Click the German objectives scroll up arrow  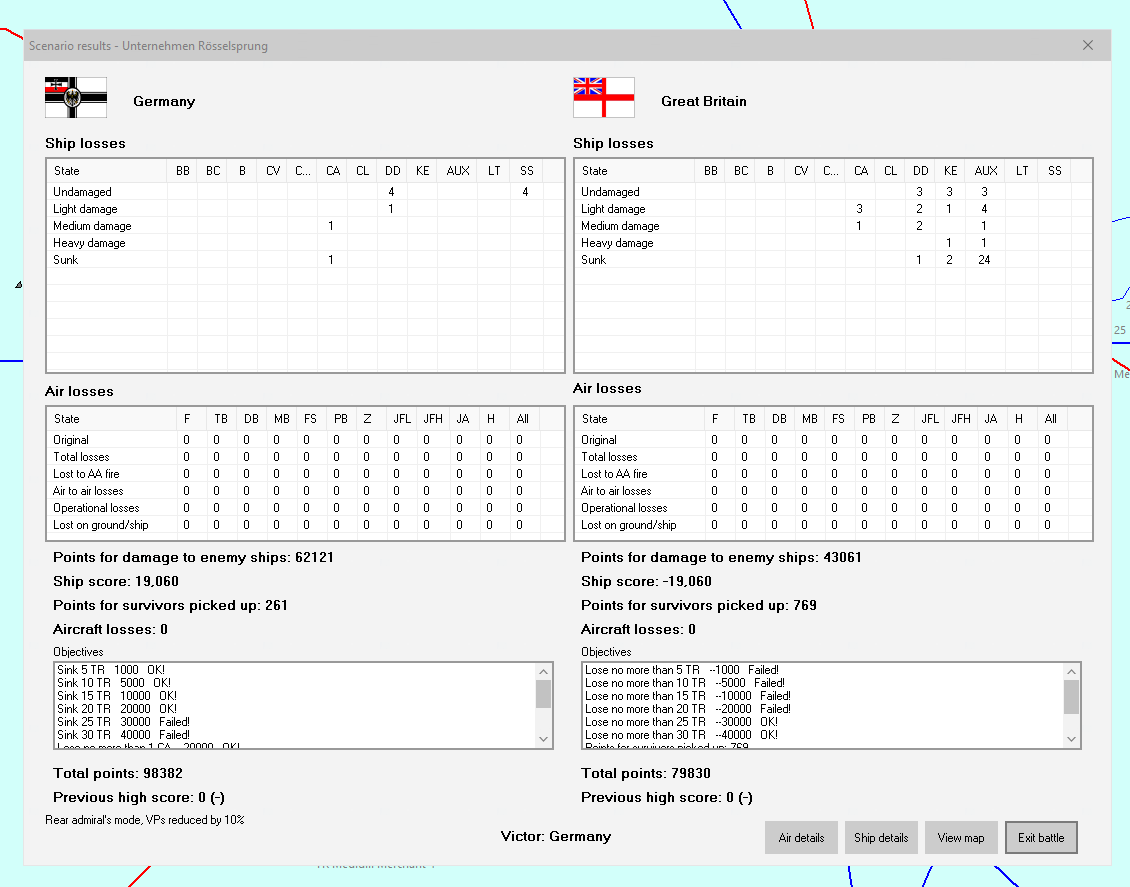click(543, 672)
